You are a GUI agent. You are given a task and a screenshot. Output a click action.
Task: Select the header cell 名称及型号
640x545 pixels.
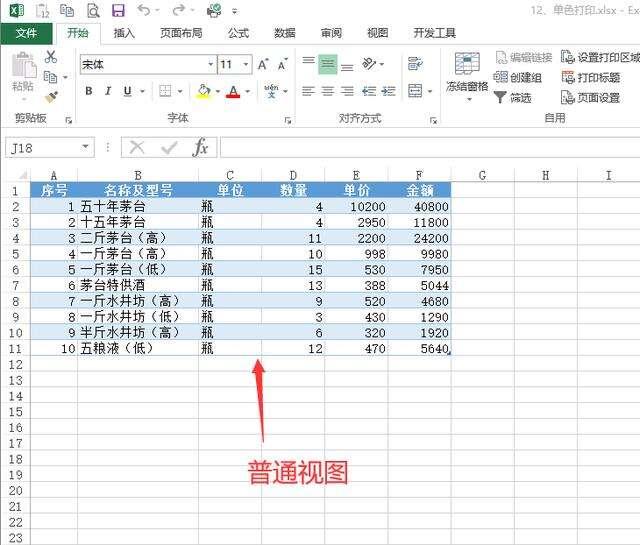pyautogui.click(x=138, y=191)
